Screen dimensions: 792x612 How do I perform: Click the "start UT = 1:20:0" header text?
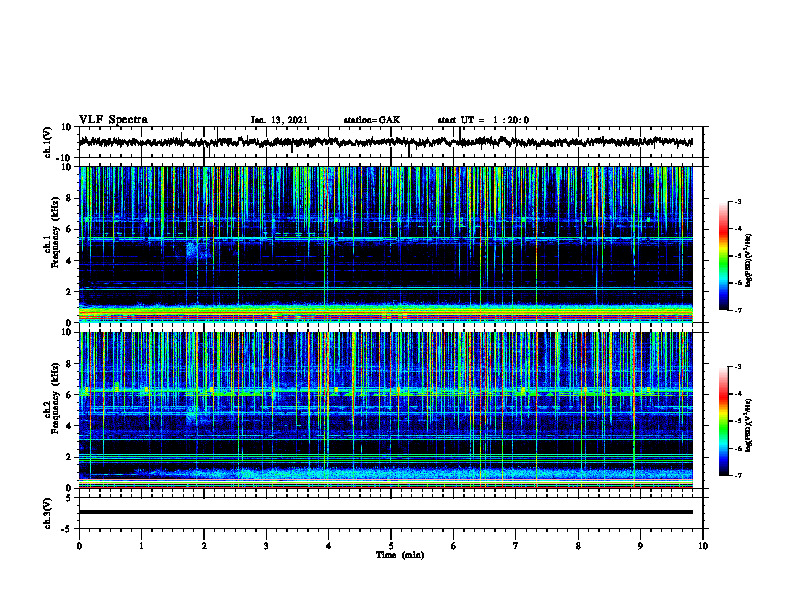(483, 120)
